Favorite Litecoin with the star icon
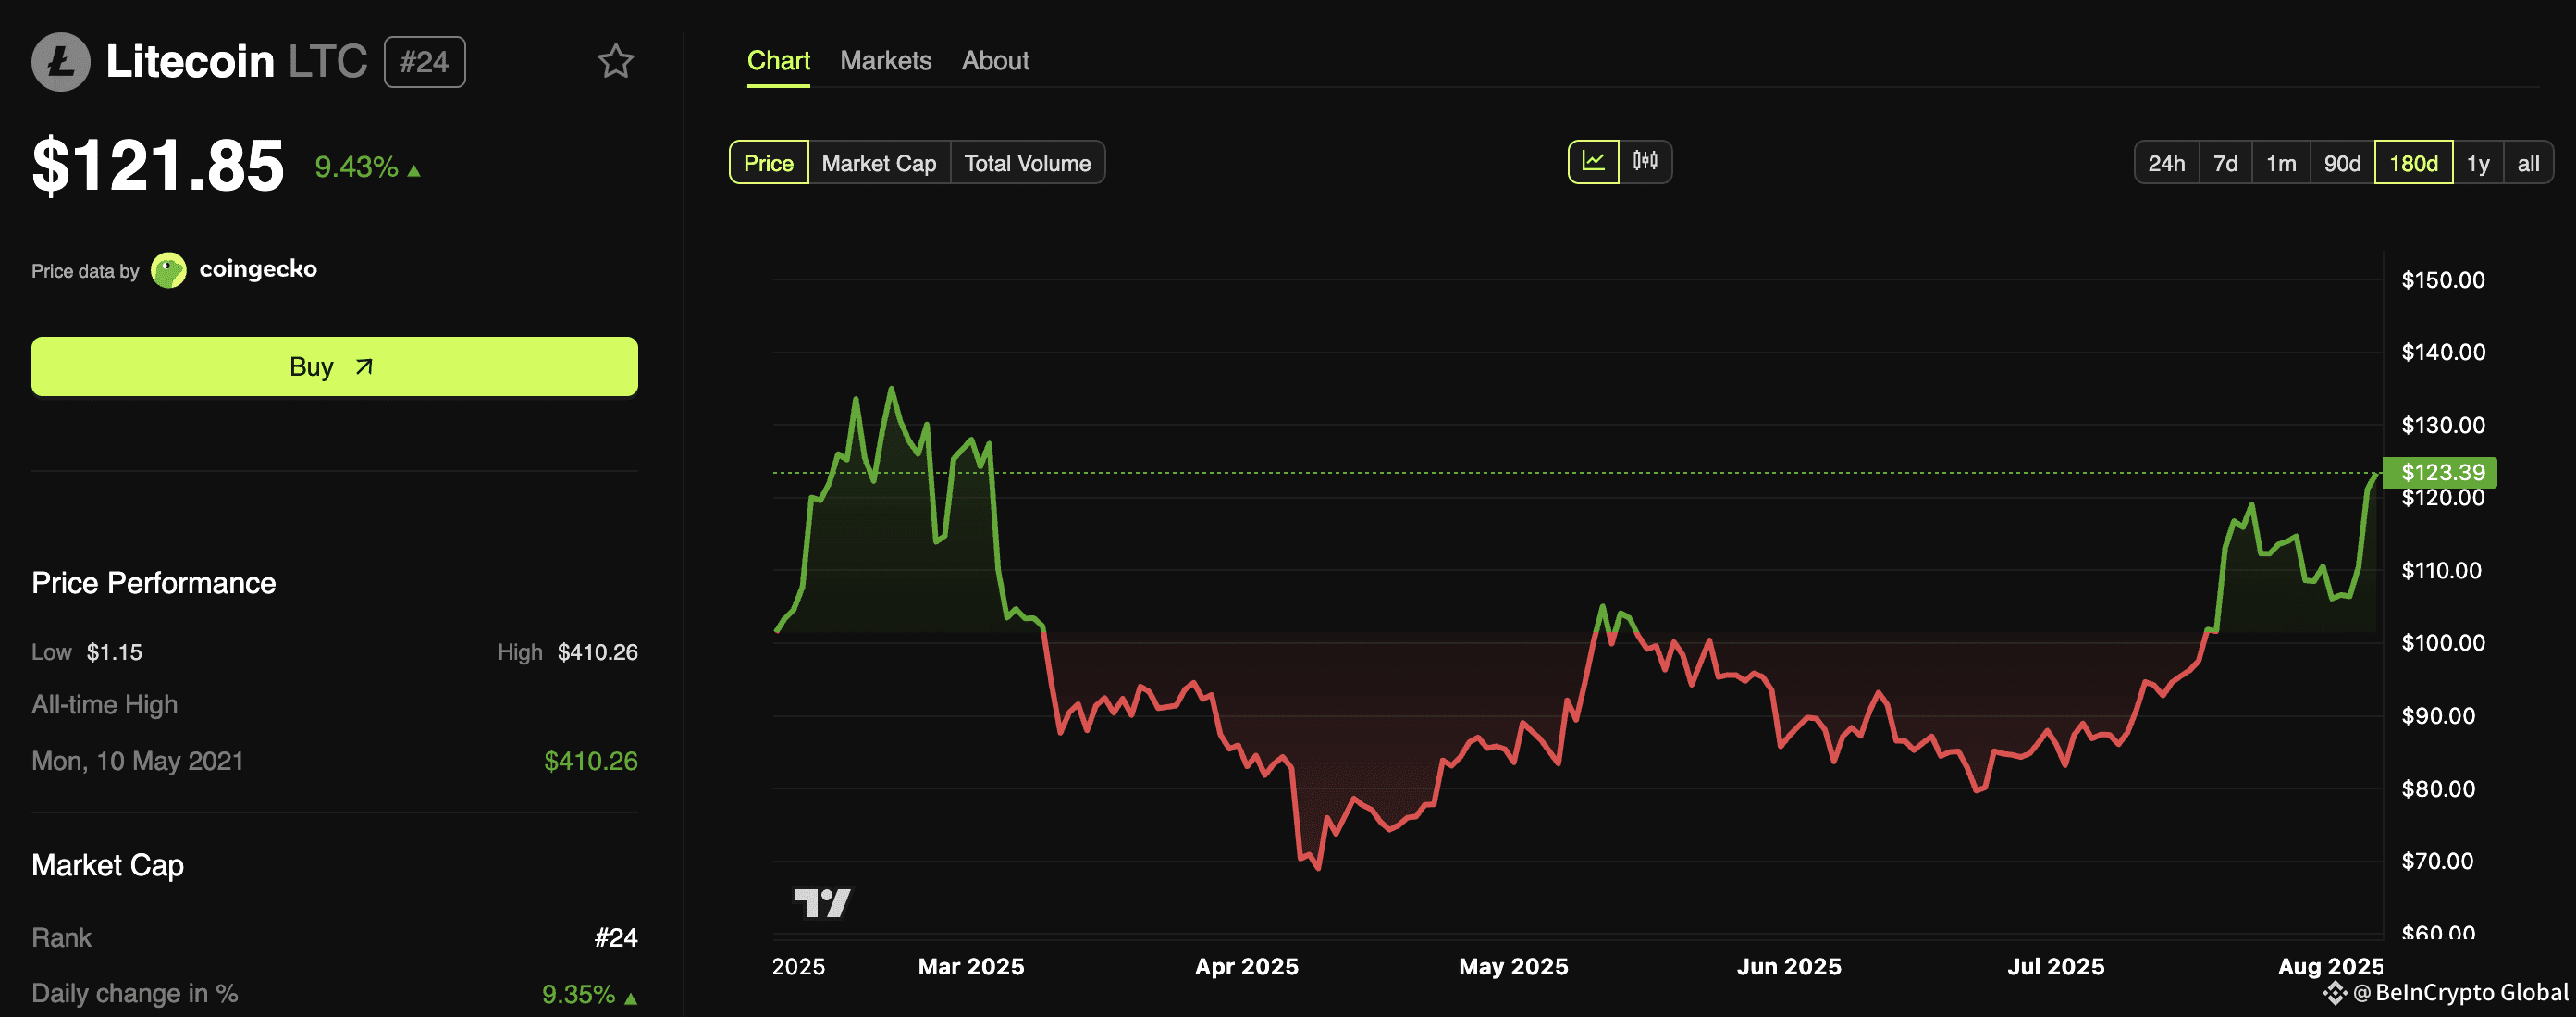Screen dimensions: 2576x1017 tap(616, 62)
